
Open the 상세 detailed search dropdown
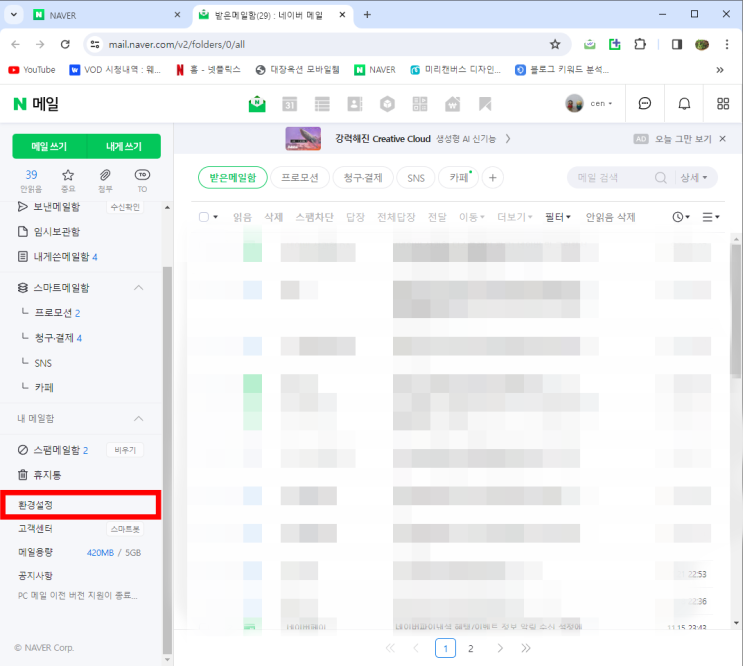pyautogui.click(x=694, y=178)
